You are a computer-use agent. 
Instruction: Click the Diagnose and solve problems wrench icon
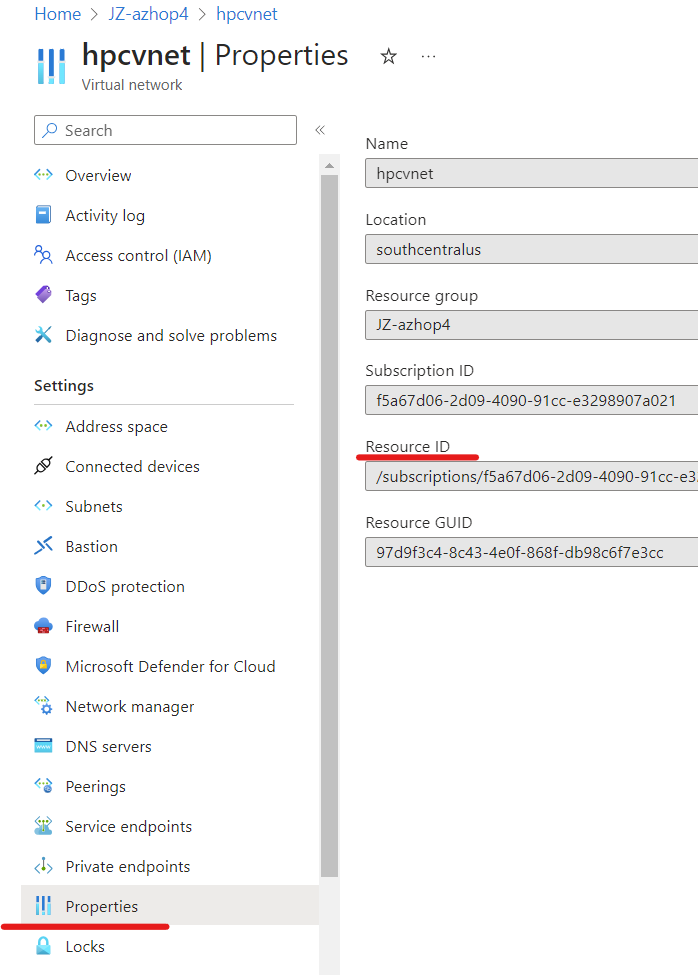coord(43,335)
